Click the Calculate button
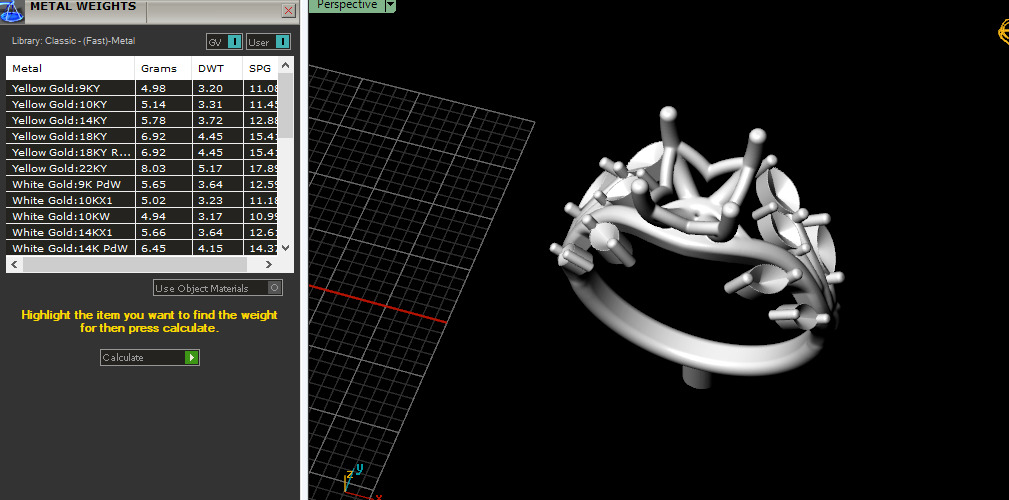 [150, 357]
